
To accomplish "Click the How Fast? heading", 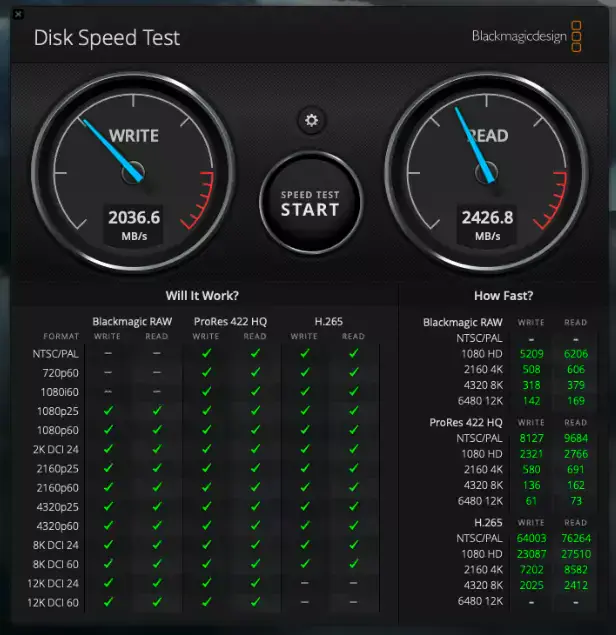I will 503,296.
